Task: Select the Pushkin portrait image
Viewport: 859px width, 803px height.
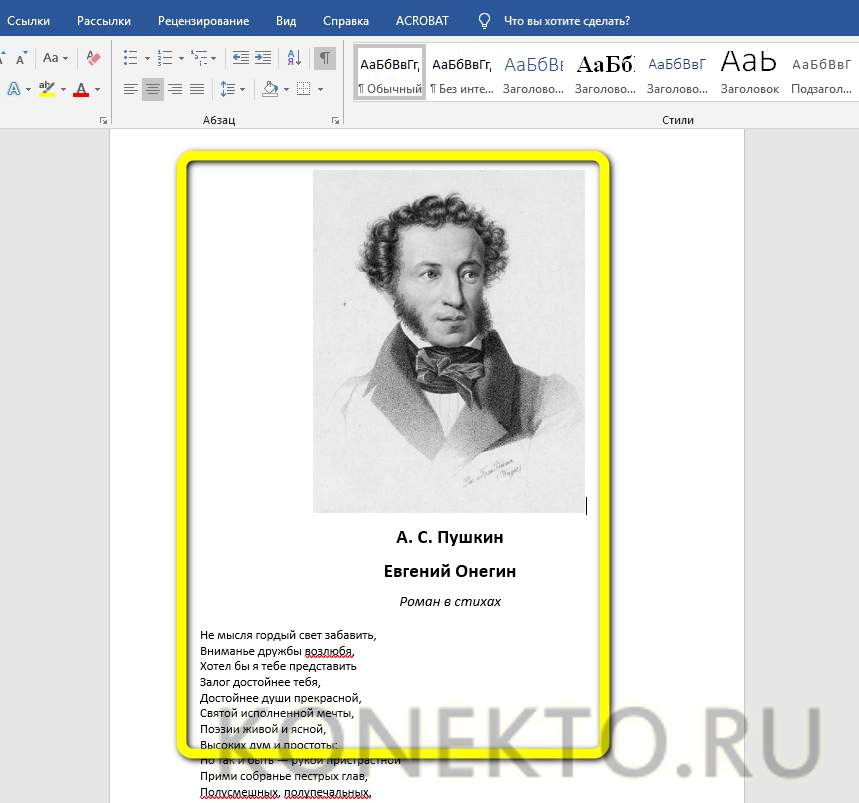Action: tap(449, 341)
